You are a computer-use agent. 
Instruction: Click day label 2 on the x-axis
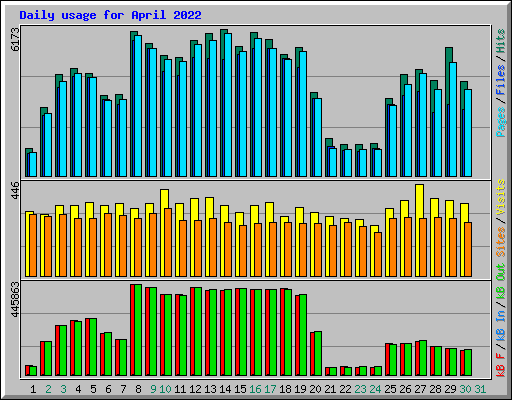click(48, 389)
